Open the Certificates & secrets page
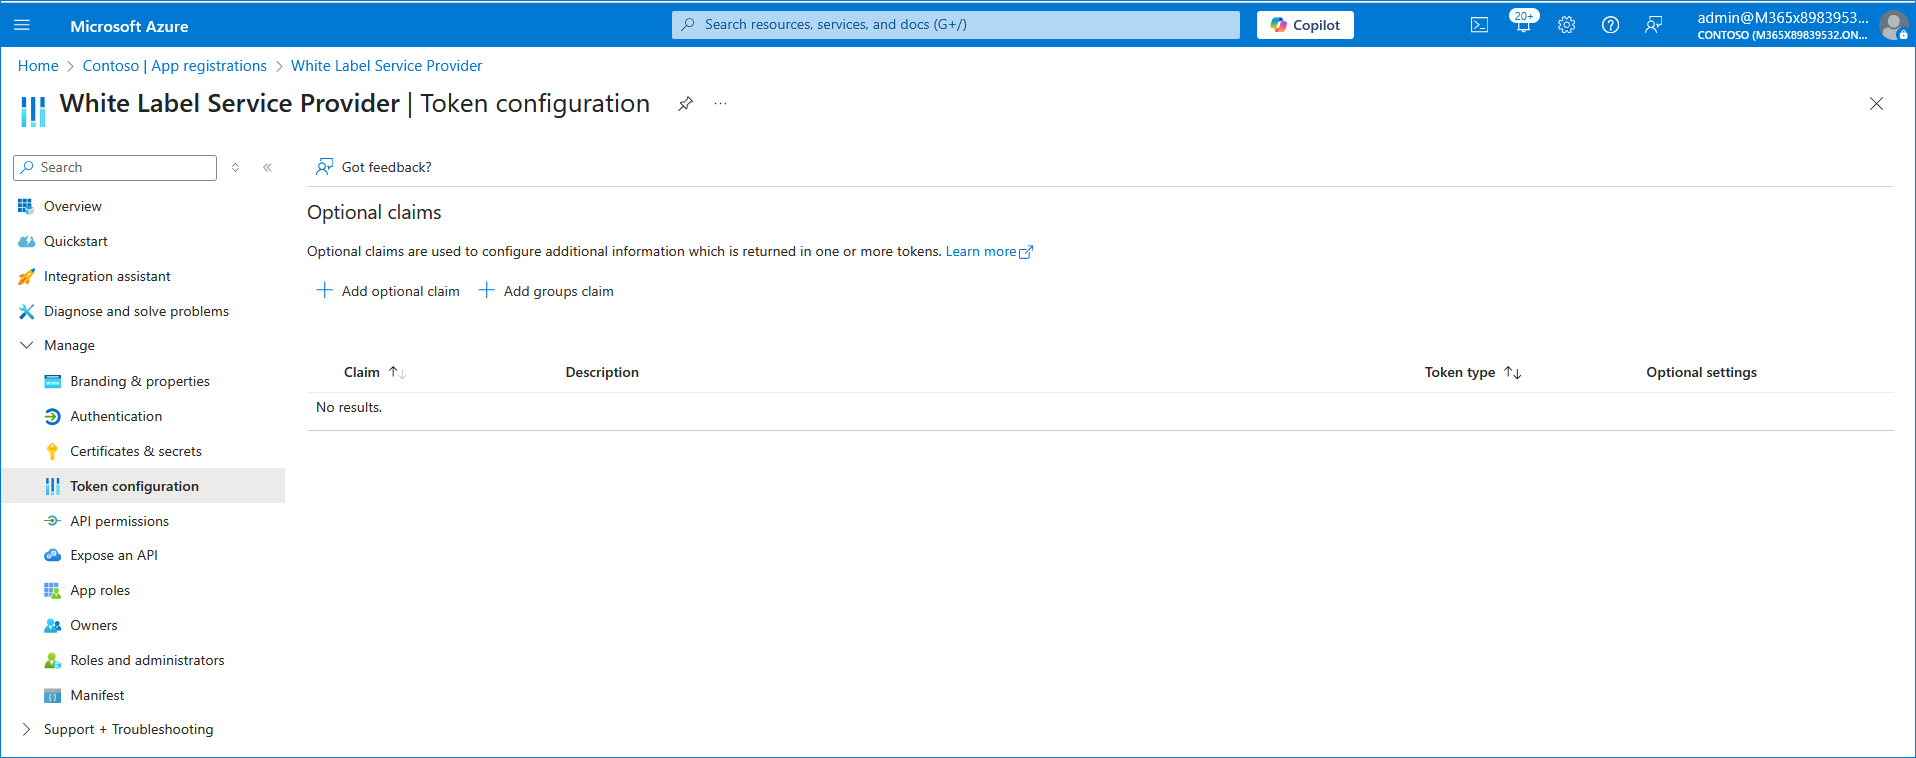This screenshot has height=758, width=1916. (136, 451)
